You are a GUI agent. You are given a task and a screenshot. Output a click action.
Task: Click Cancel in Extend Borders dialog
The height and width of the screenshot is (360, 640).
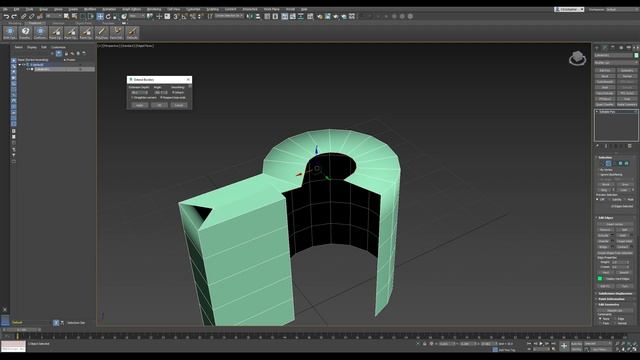(x=179, y=105)
